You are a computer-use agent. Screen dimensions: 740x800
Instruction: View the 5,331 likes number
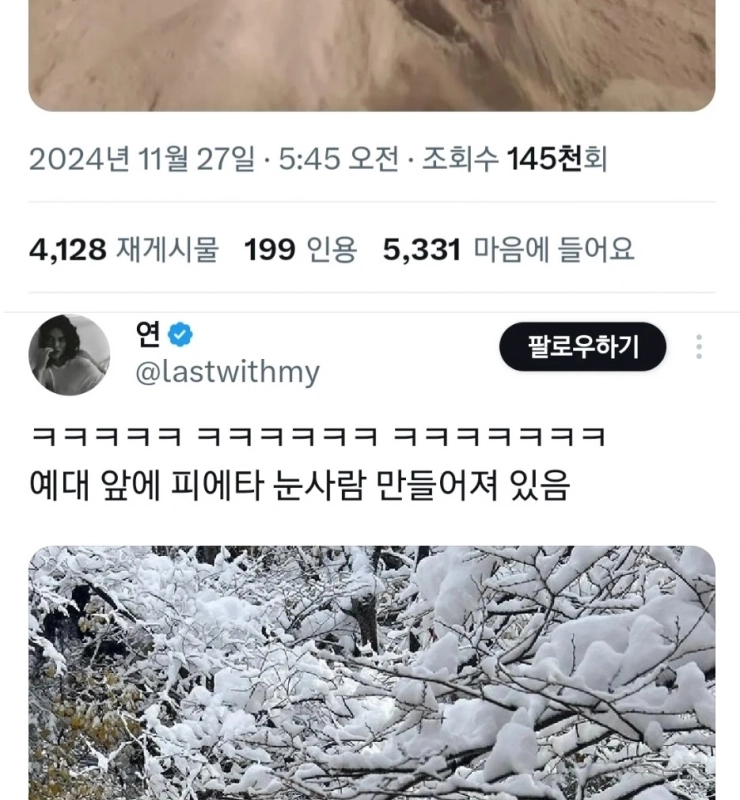(422, 250)
